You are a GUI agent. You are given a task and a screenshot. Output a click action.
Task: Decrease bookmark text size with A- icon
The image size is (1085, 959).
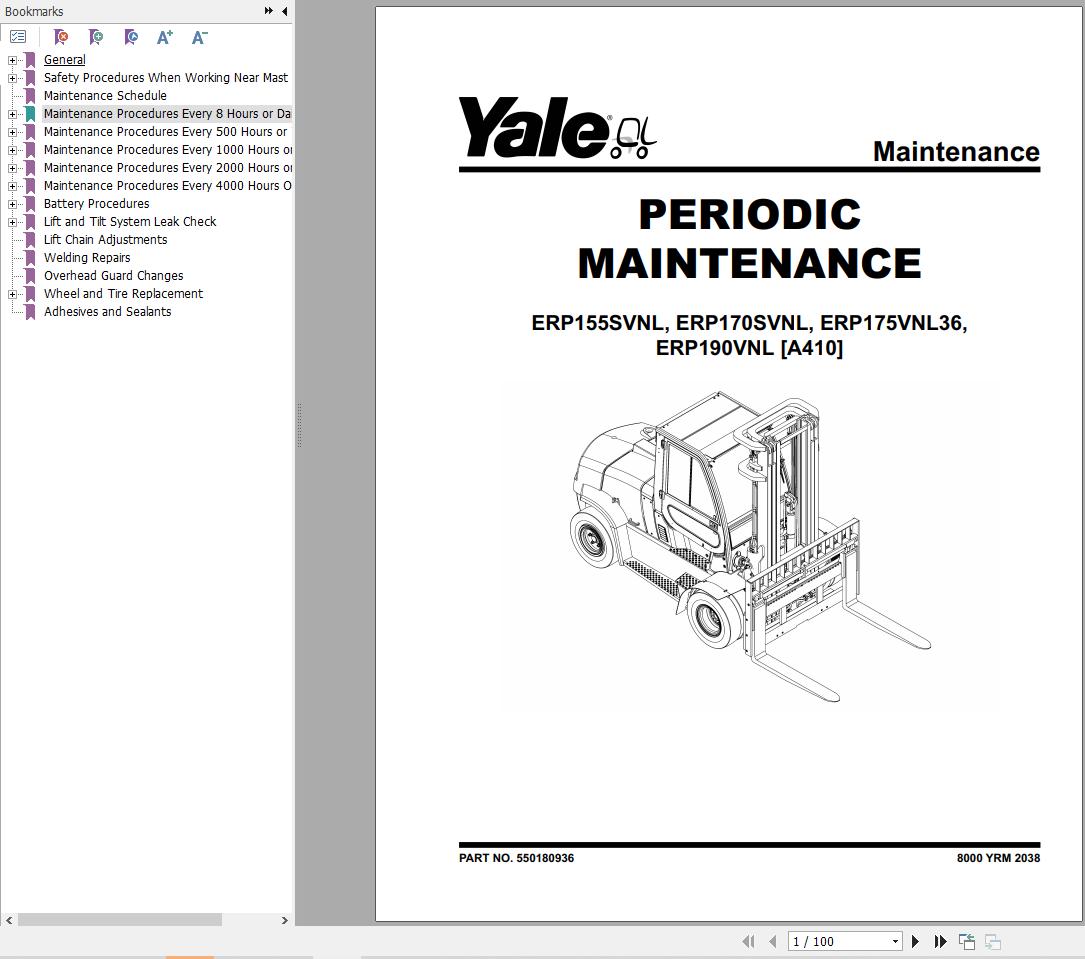(199, 37)
